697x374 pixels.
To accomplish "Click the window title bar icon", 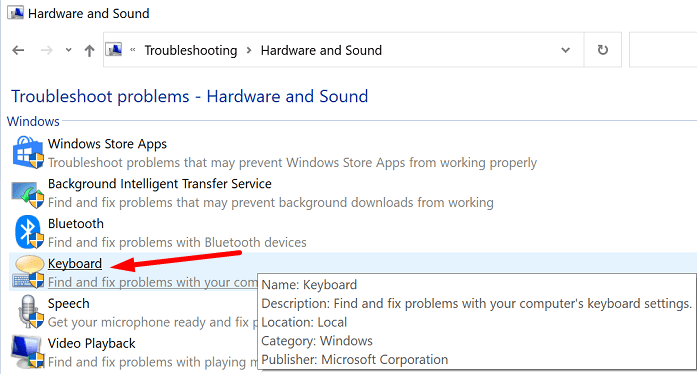I will point(16,13).
